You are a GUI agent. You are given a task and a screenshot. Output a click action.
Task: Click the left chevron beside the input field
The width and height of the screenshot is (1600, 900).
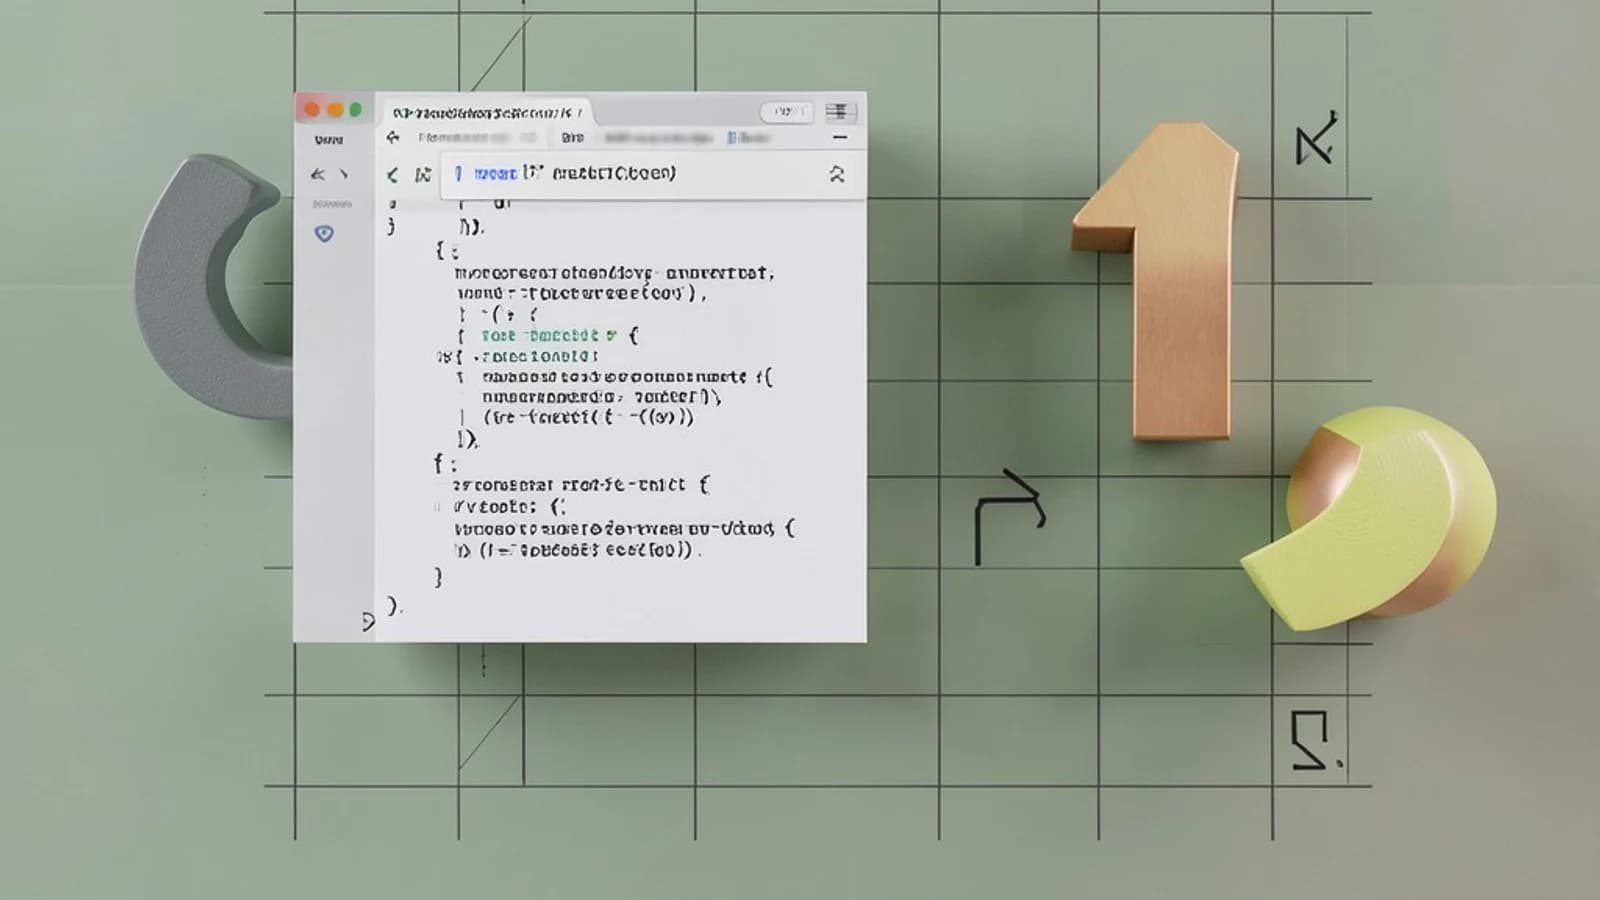[393, 175]
